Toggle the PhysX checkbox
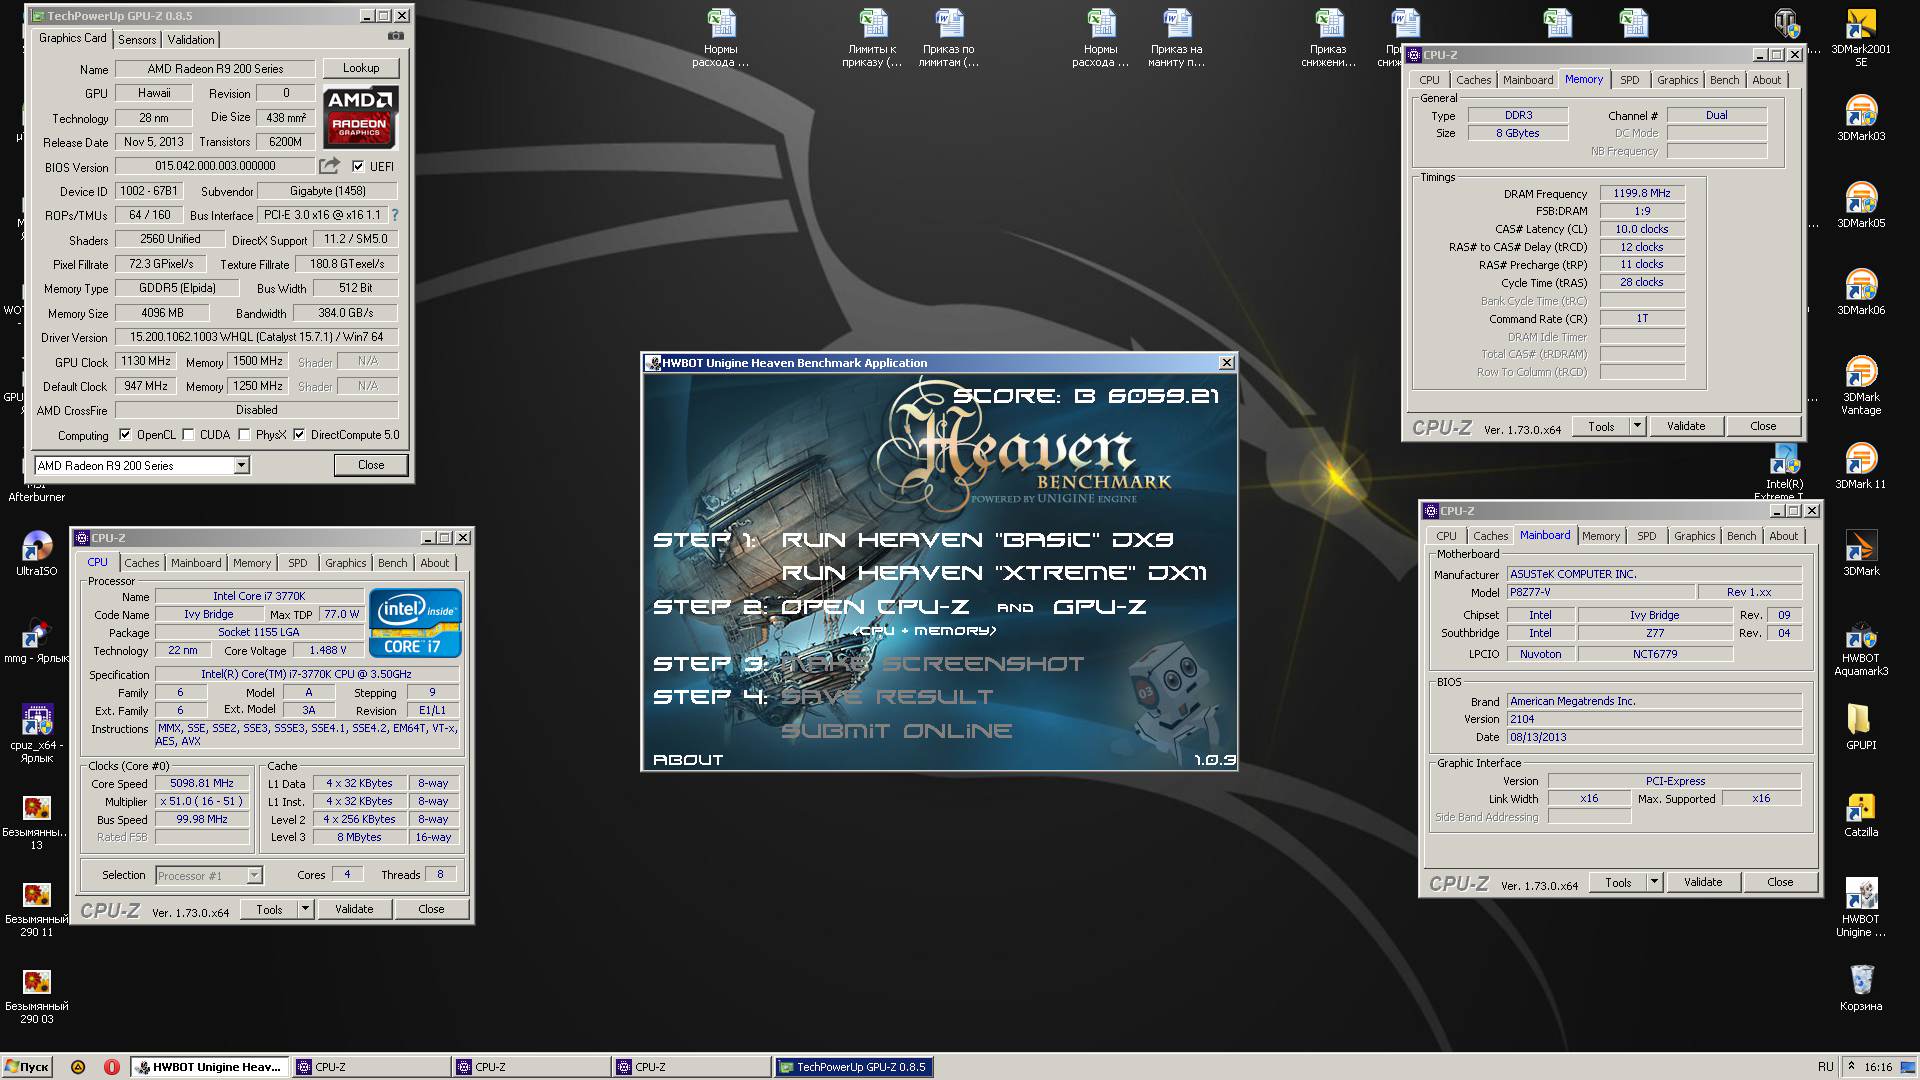The image size is (1920, 1080). click(244, 434)
